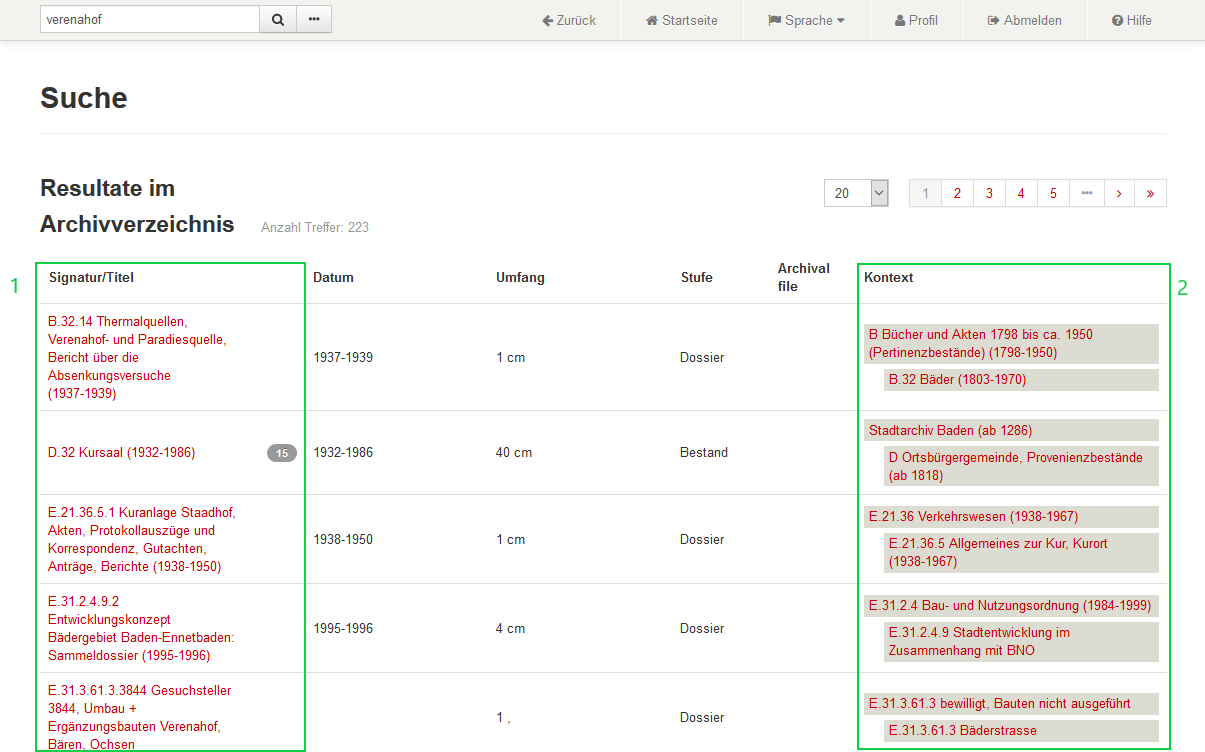The width and height of the screenshot is (1205, 752).
Task: Jump to results page 5
Action: coord(1053,193)
